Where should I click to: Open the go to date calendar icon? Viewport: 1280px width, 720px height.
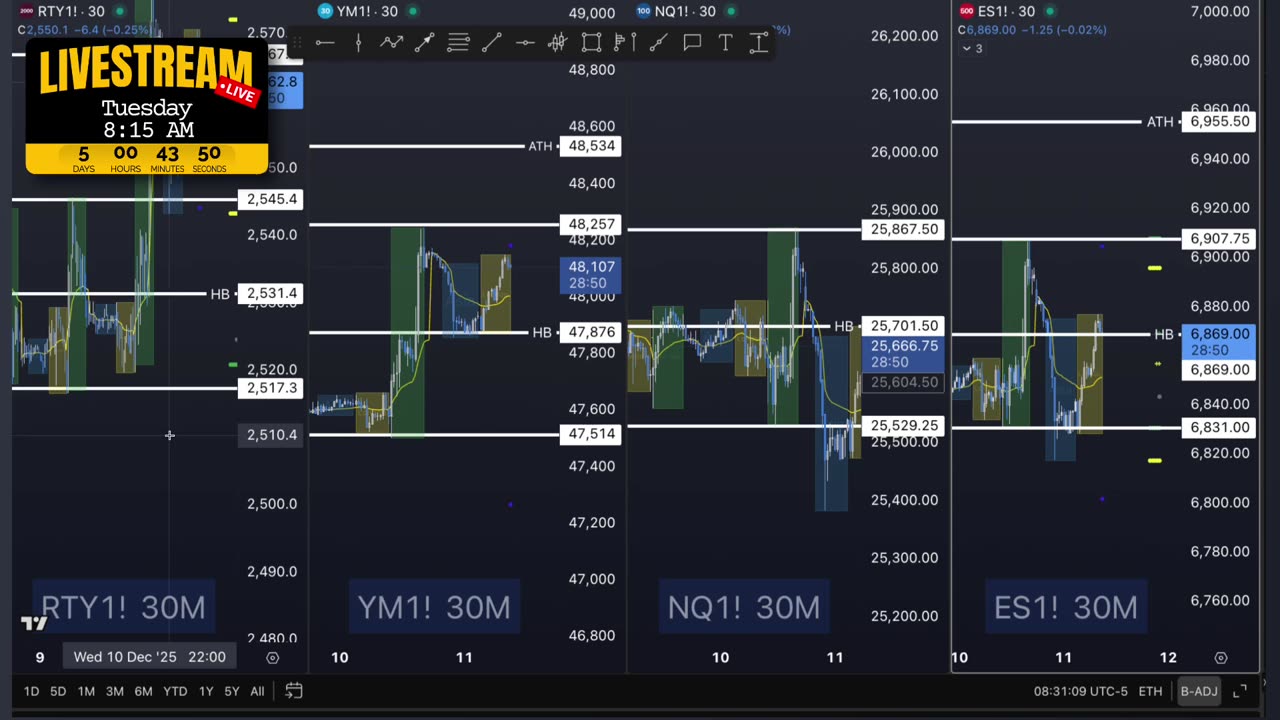(x=294, y=691)
